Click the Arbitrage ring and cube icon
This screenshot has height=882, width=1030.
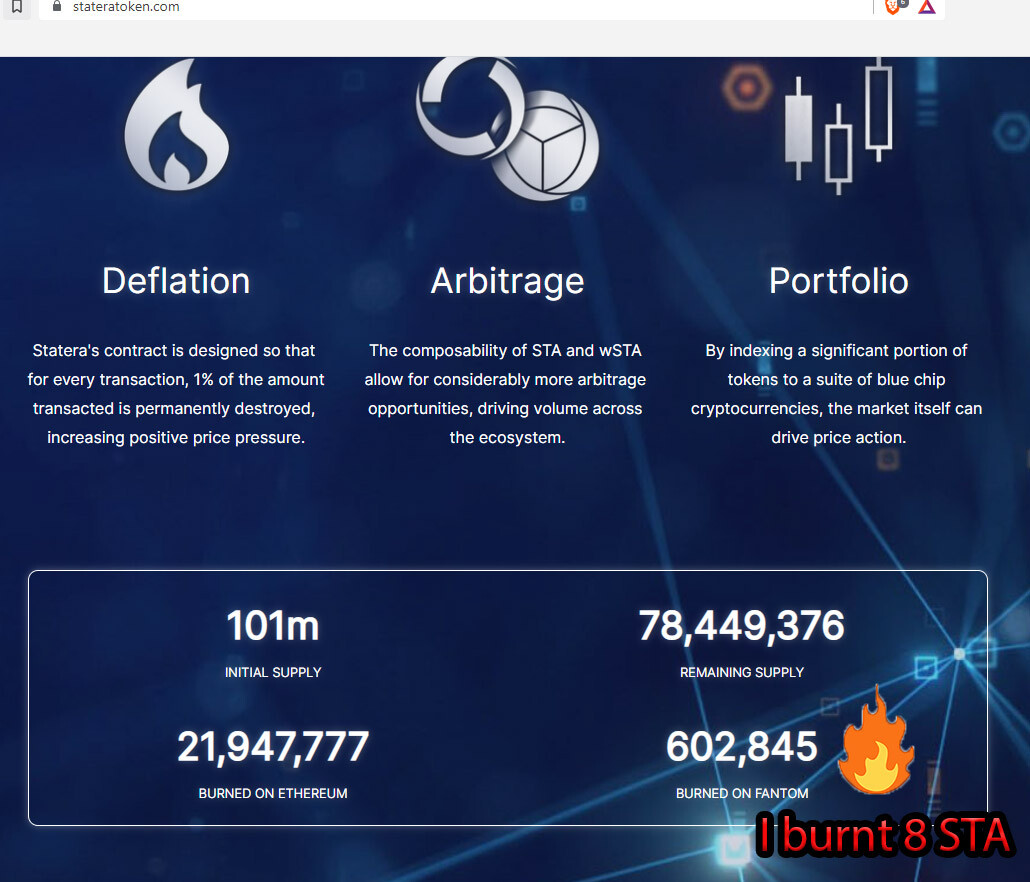507,129
